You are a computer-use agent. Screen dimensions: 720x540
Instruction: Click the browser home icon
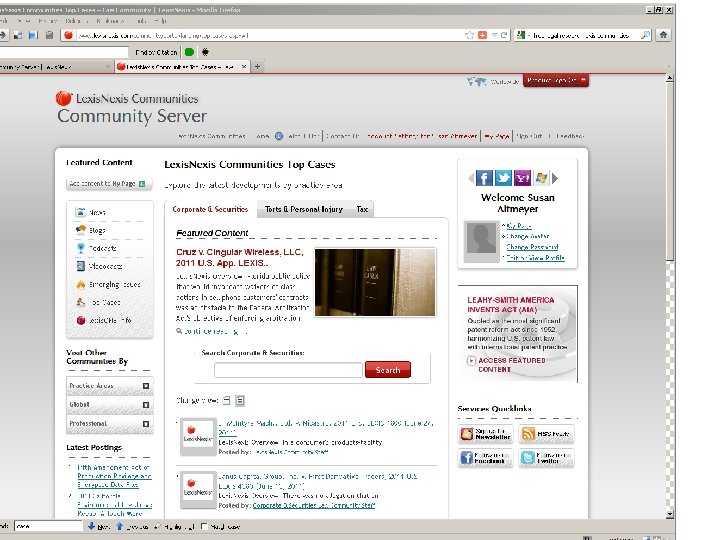pos(663,35)
